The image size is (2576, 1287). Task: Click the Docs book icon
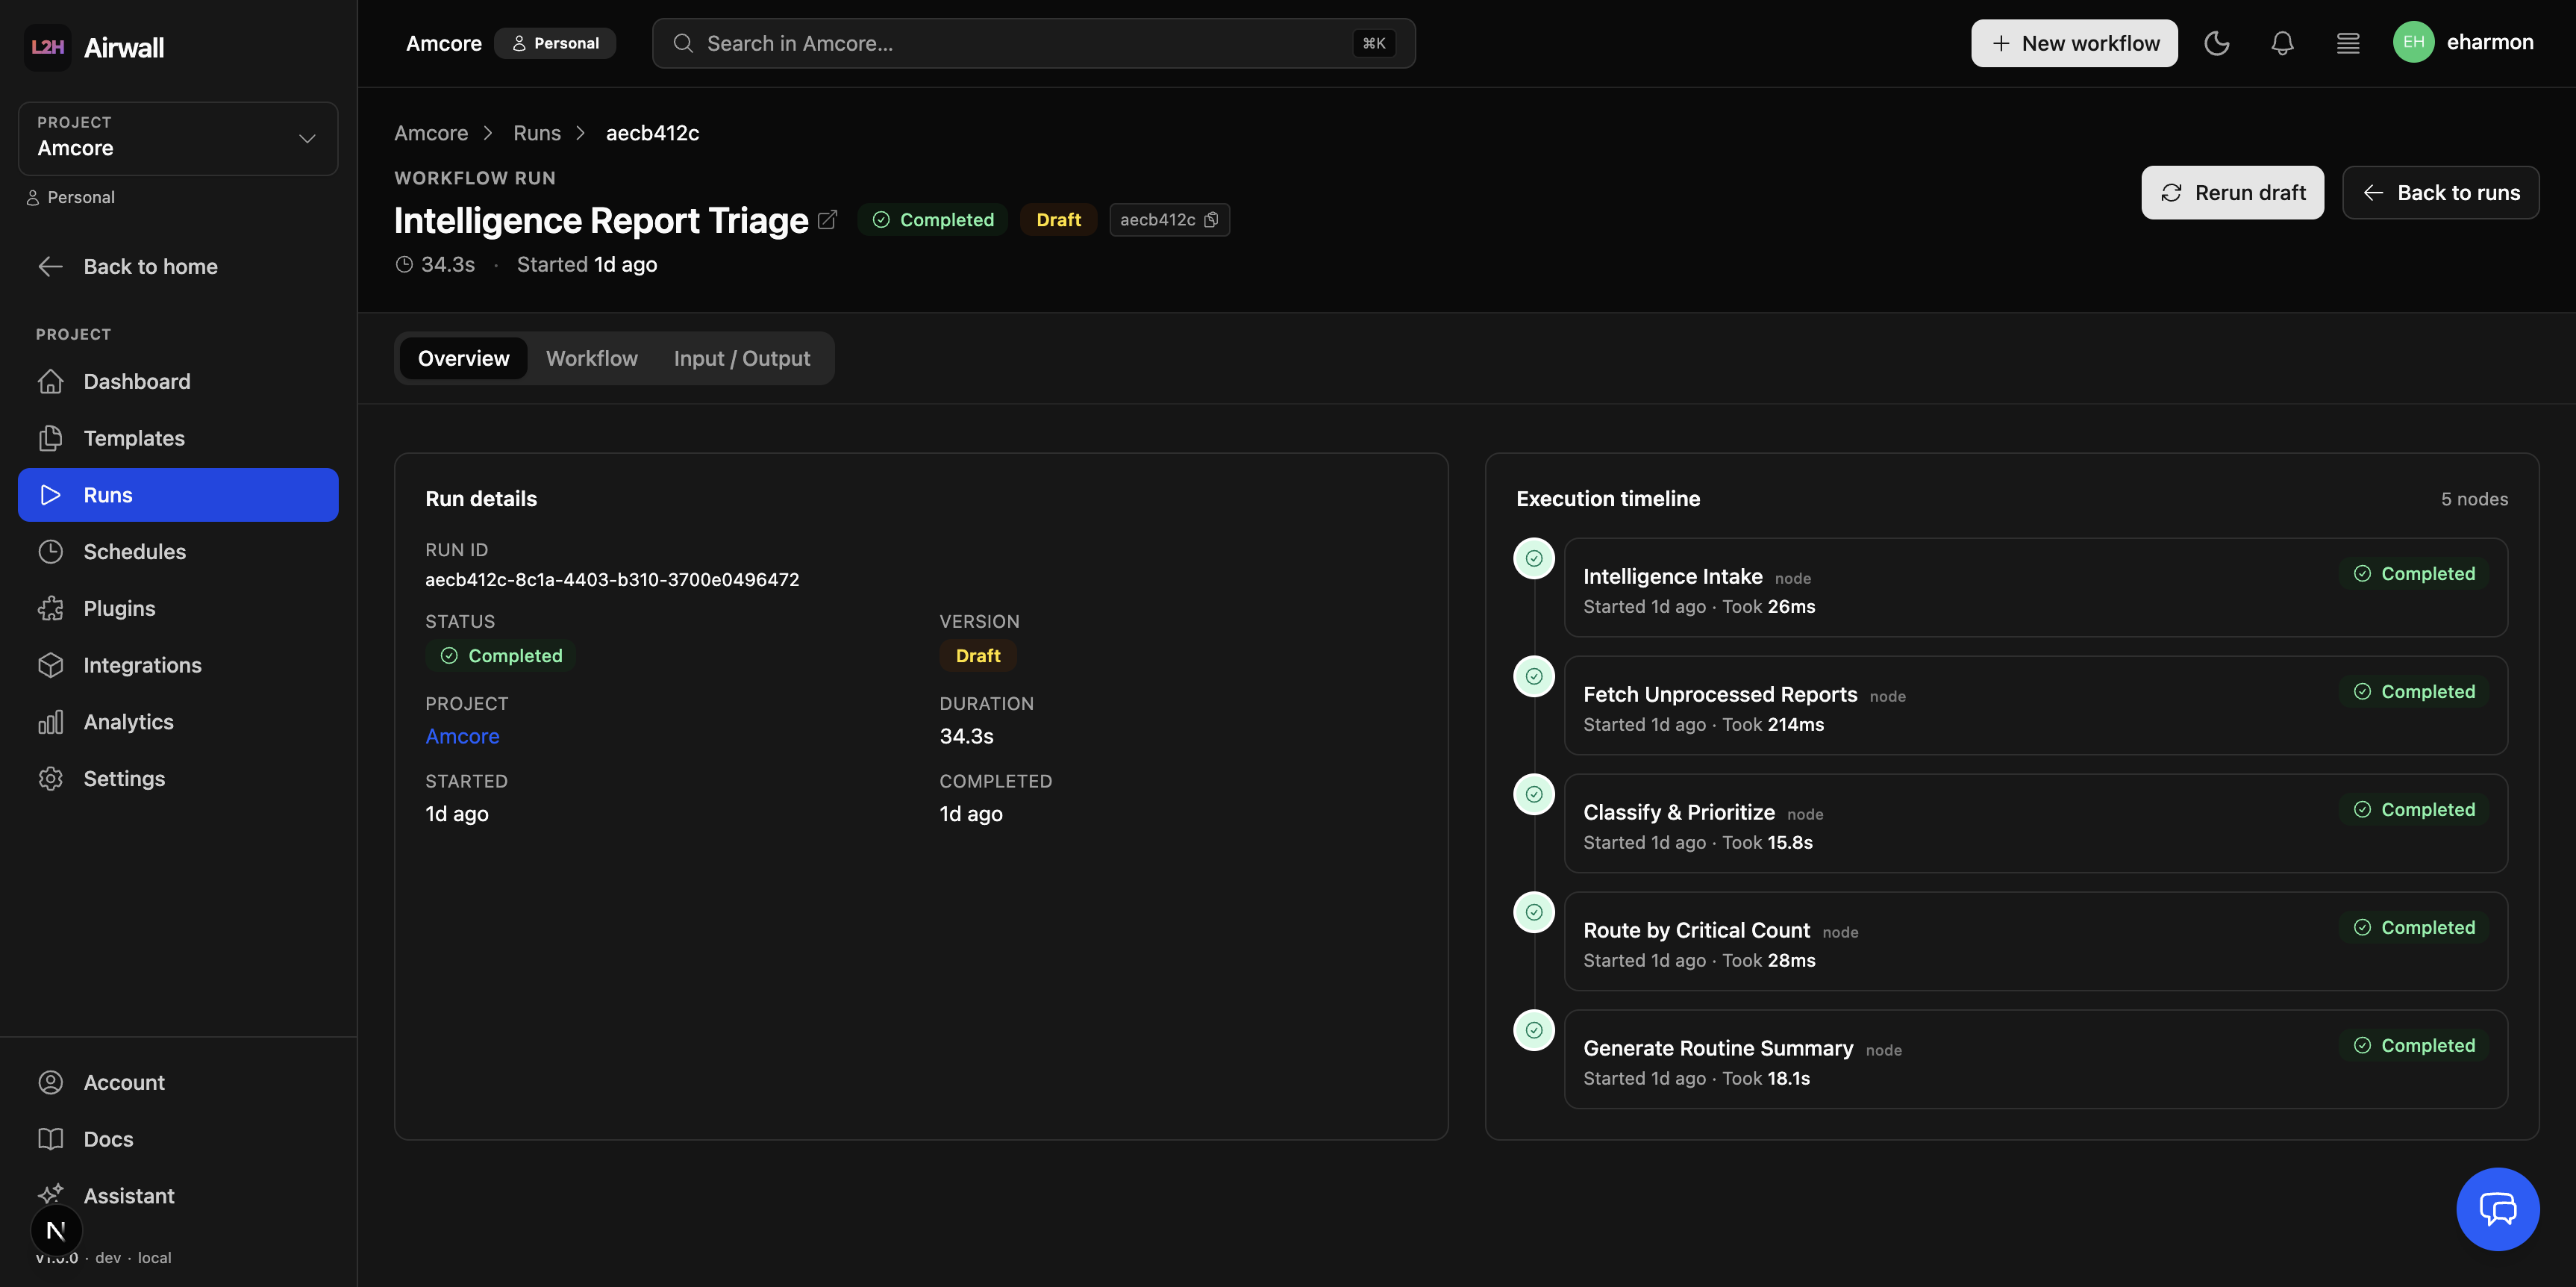(51, 1139)
